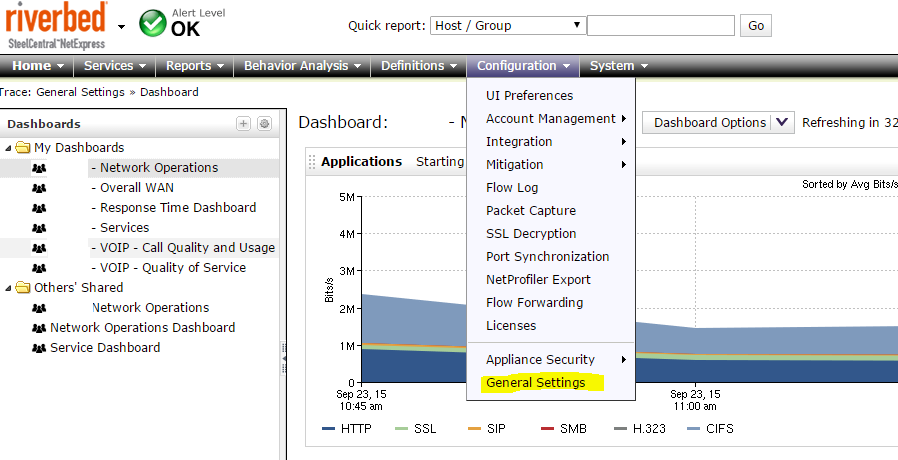
Task: Collapse the Others' Shared tree node
Action: coord(9,288)
